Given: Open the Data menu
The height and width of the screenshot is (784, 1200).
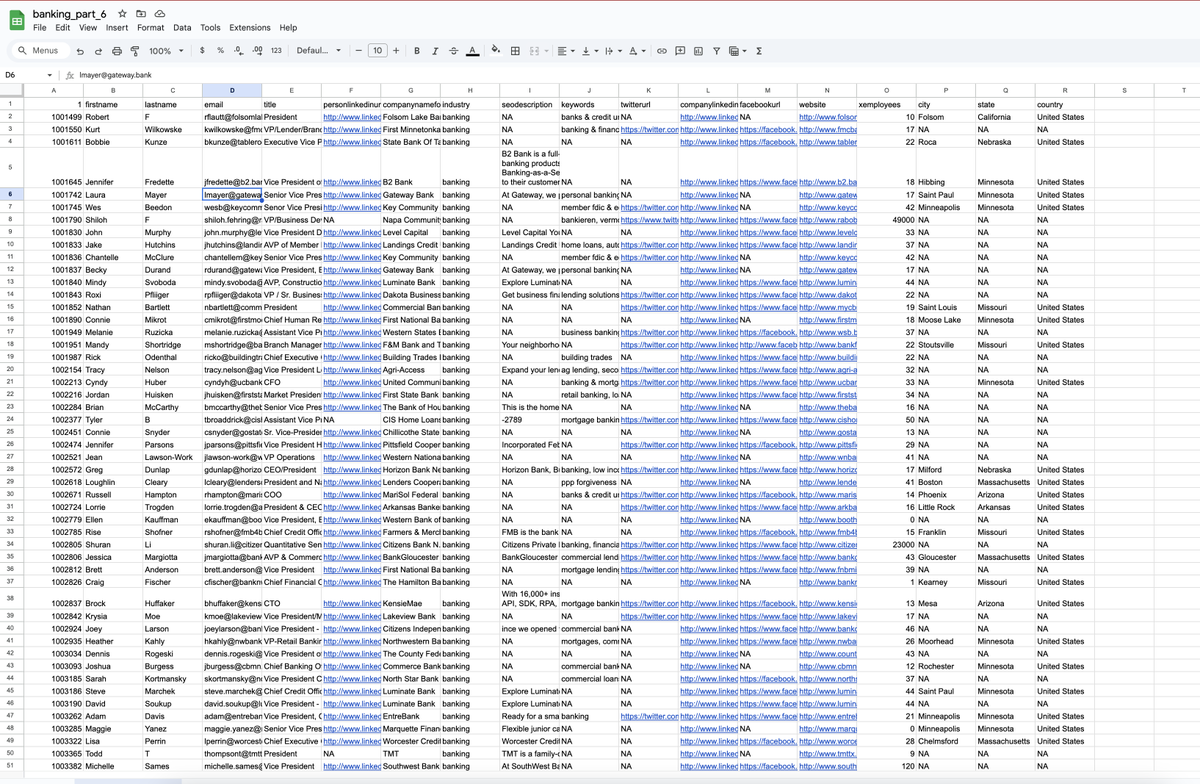Looking at the screenshot, I should click(182, 28).
